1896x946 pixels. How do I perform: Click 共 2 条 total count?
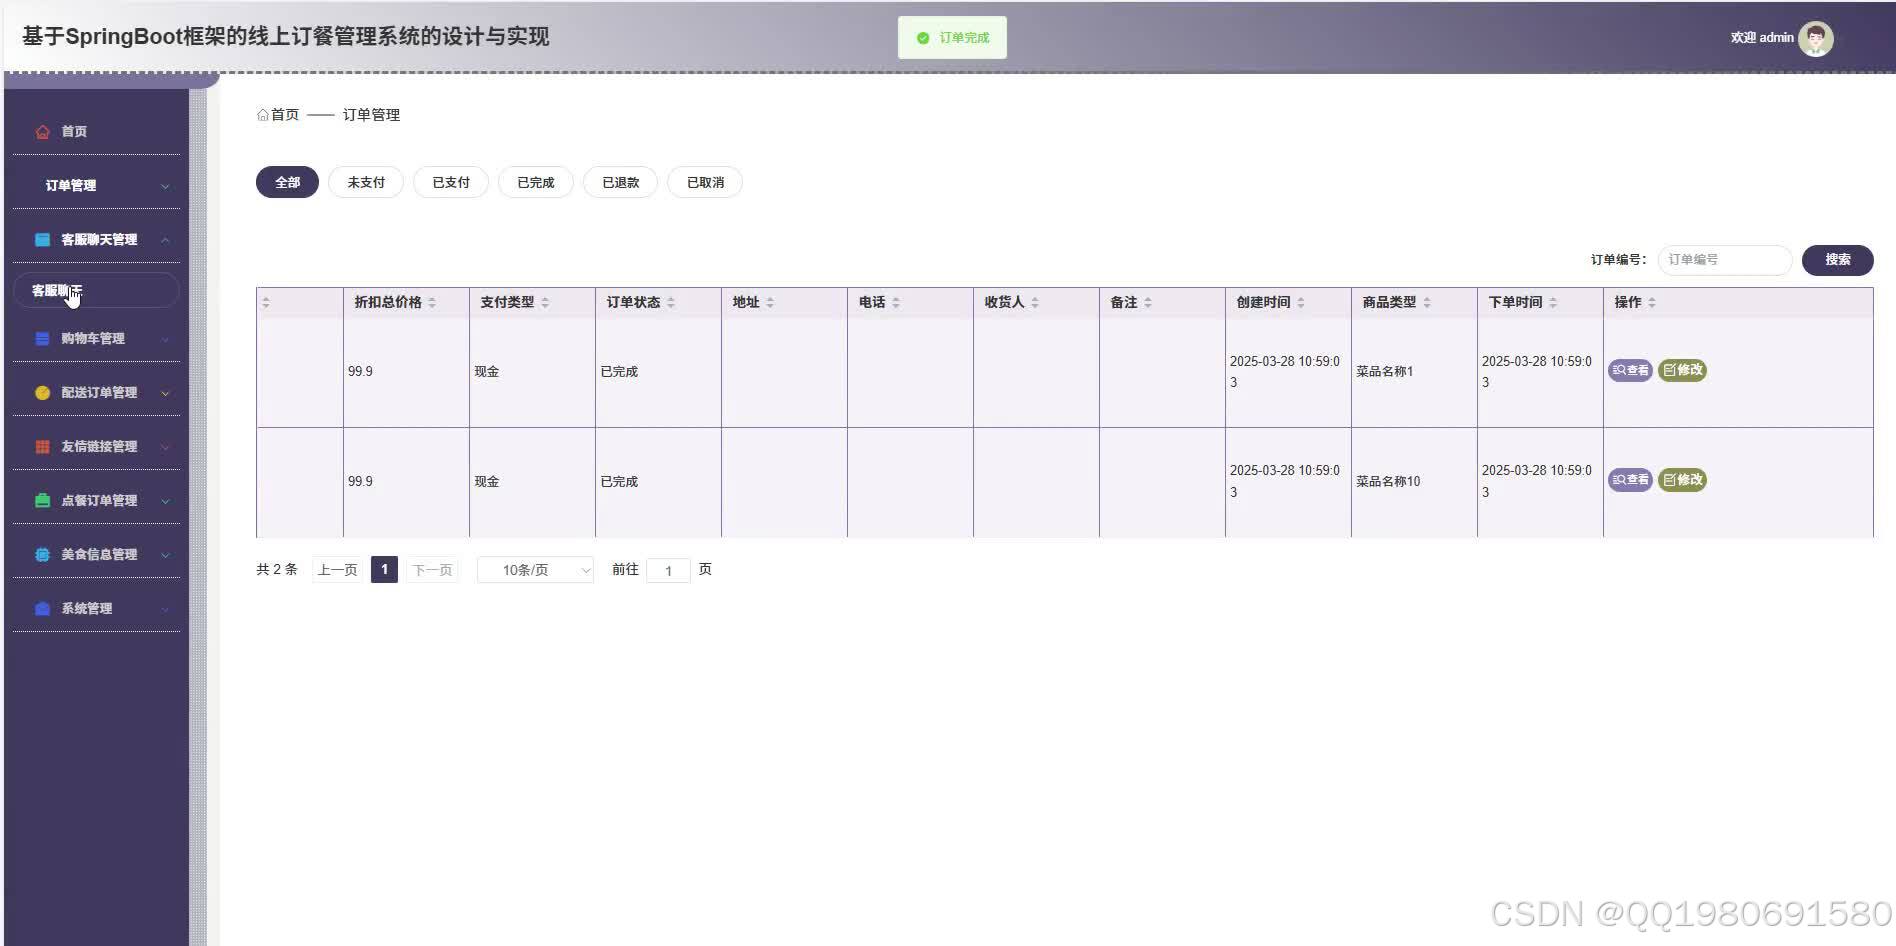(x=277, y=570)
